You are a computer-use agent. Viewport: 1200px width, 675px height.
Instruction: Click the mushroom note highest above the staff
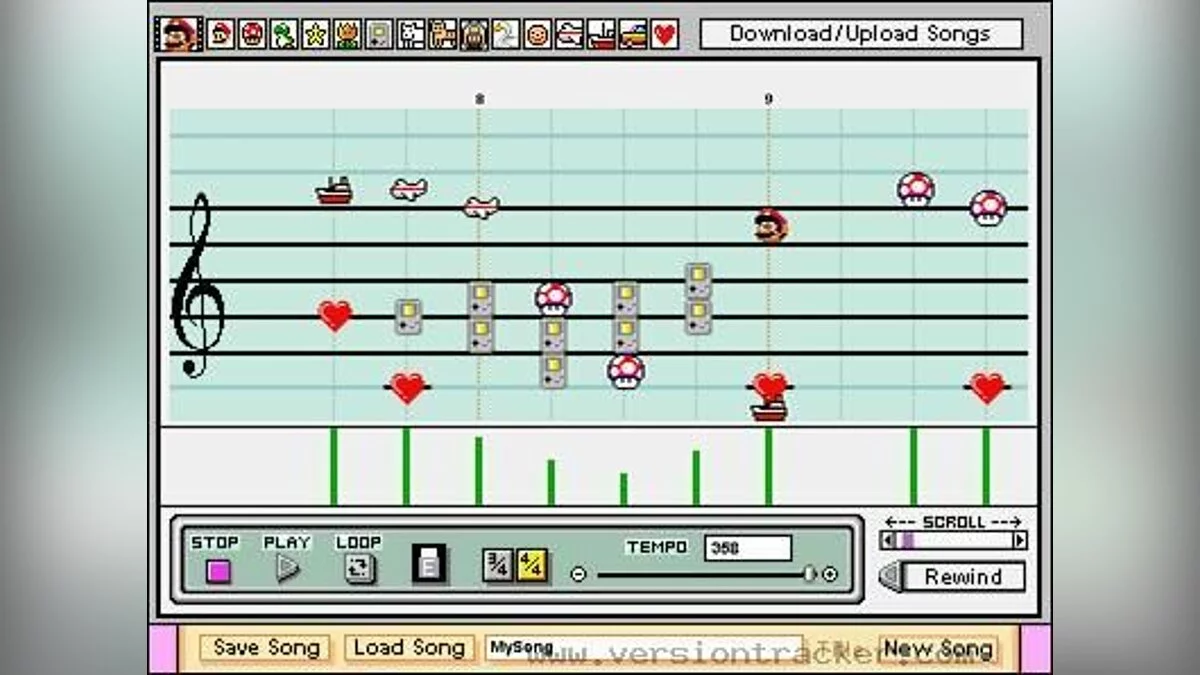915,189
